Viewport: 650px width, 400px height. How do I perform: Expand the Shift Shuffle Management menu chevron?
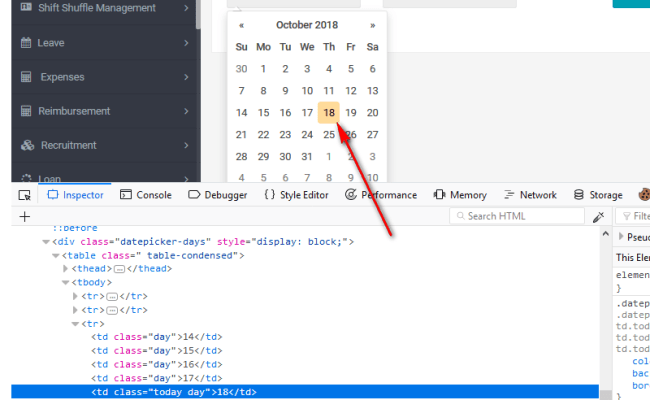[186, 8]
